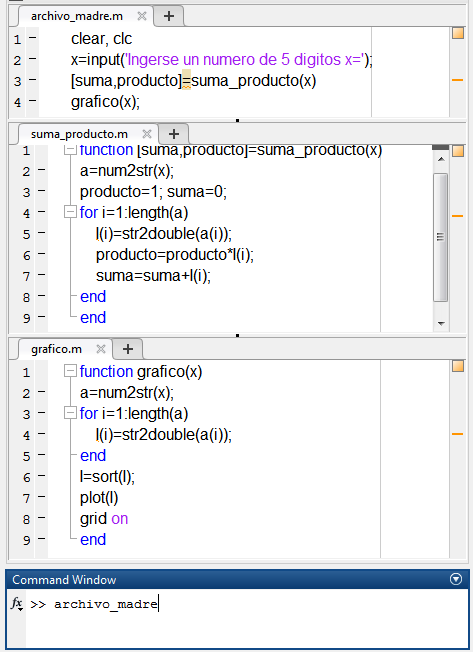Click orange warning marker in grafico.m
This screenshot has height=652, width=473.
[457, 434]
